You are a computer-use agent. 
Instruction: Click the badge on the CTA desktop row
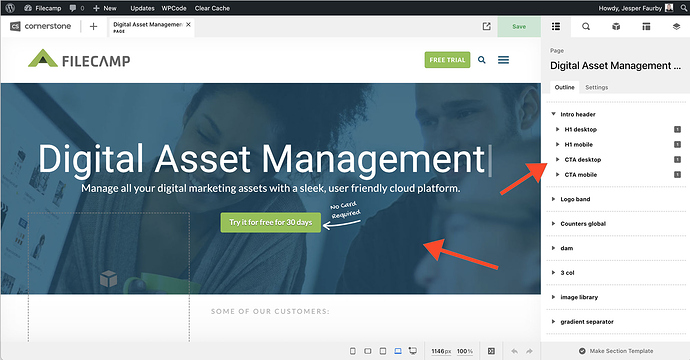pos(677,159)
